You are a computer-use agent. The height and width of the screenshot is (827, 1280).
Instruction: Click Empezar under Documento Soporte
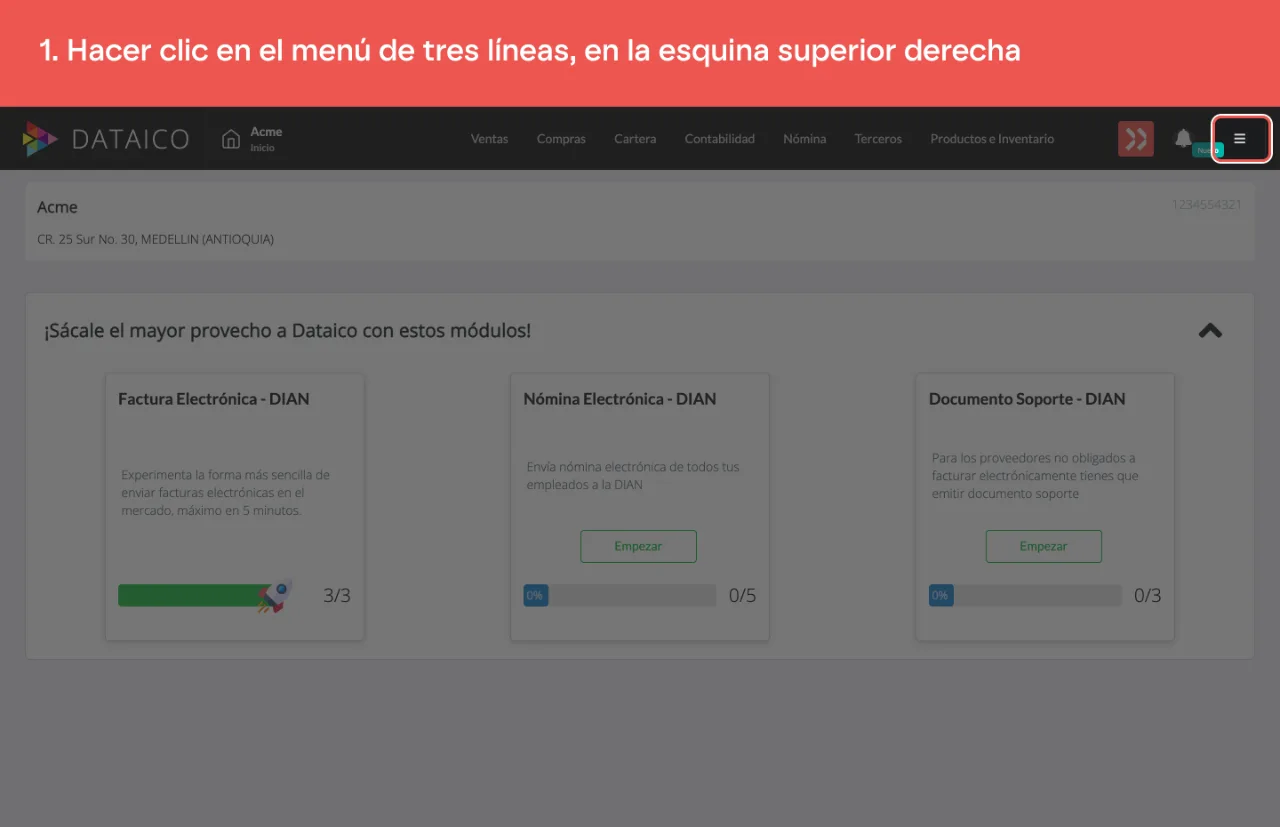1044,546
